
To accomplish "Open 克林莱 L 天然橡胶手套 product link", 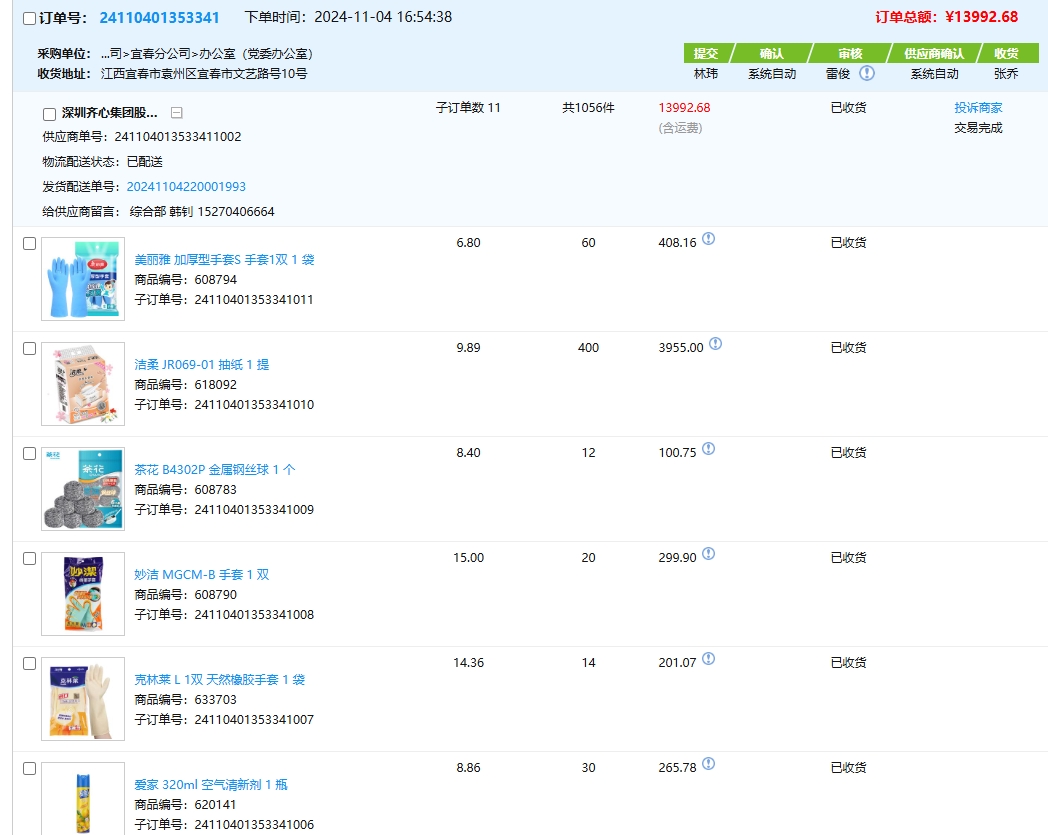I will point(220,679).
